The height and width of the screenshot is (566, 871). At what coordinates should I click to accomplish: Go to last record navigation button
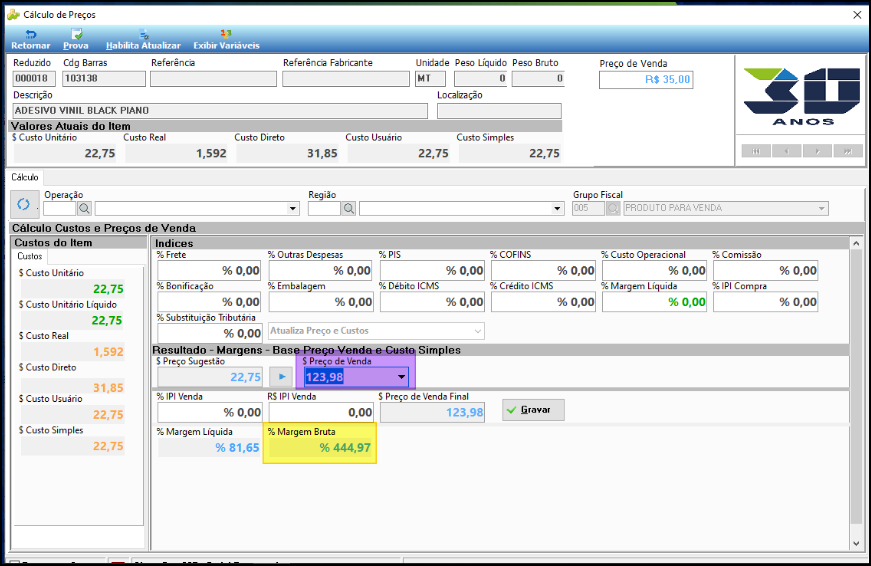[848, 151]
